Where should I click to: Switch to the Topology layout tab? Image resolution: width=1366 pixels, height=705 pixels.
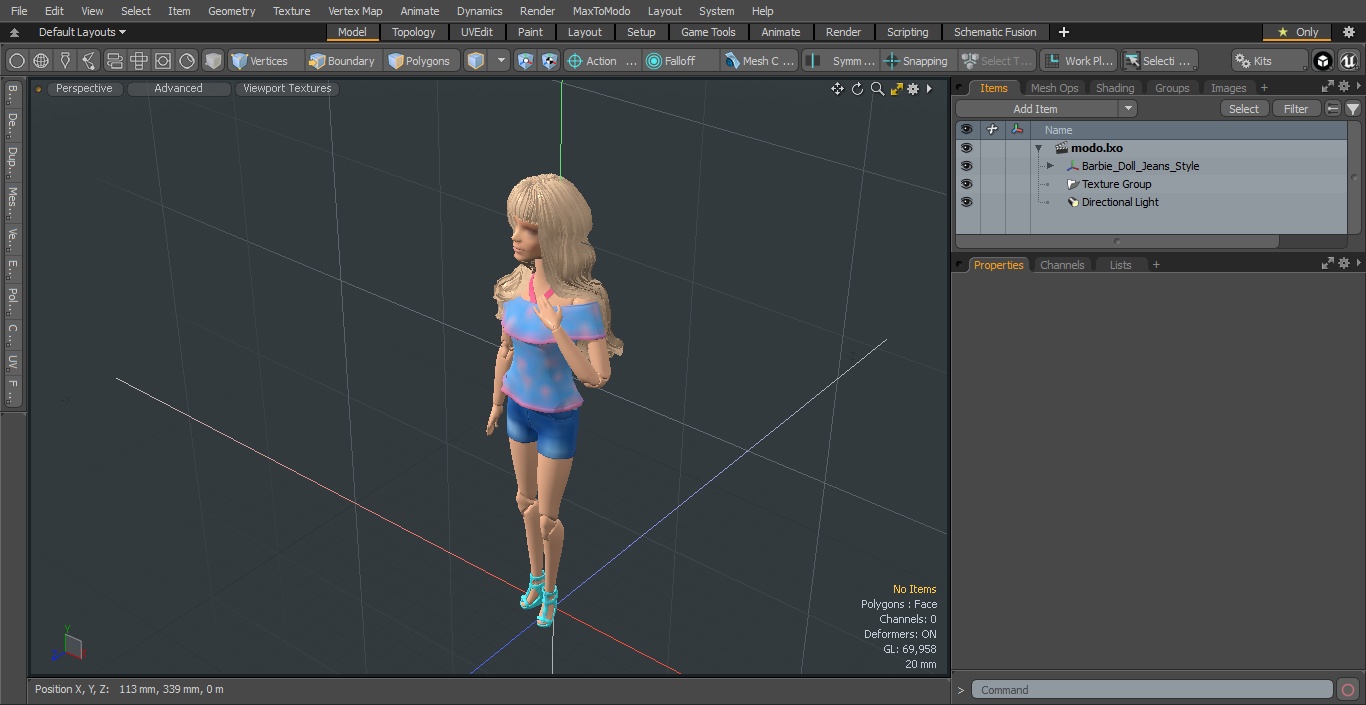click(x=414, y=32)
